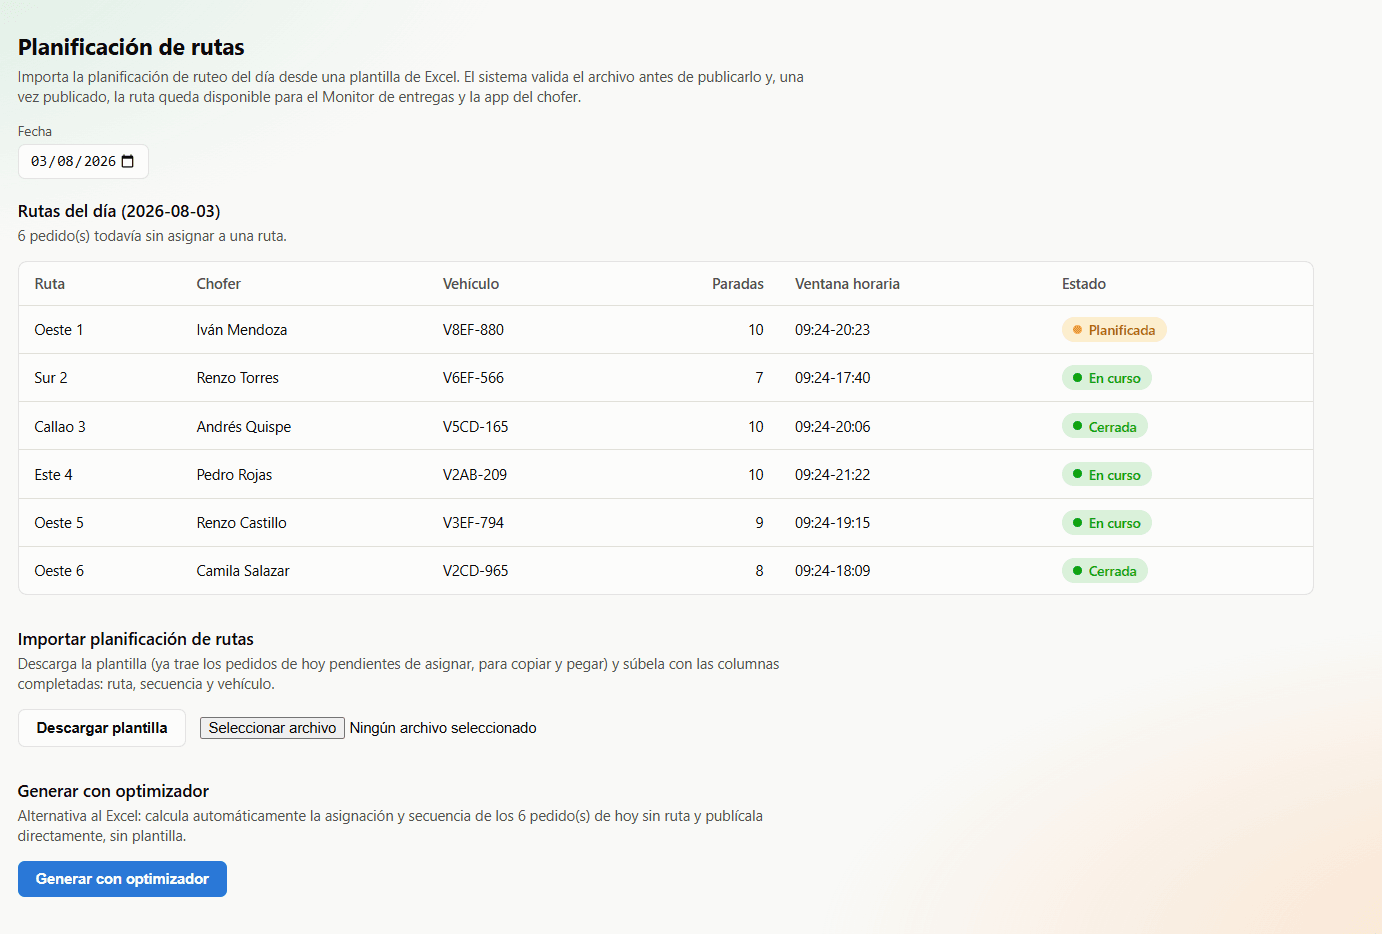
Task: Click driver name Iván Mendoza
Action: coord(242,330)
